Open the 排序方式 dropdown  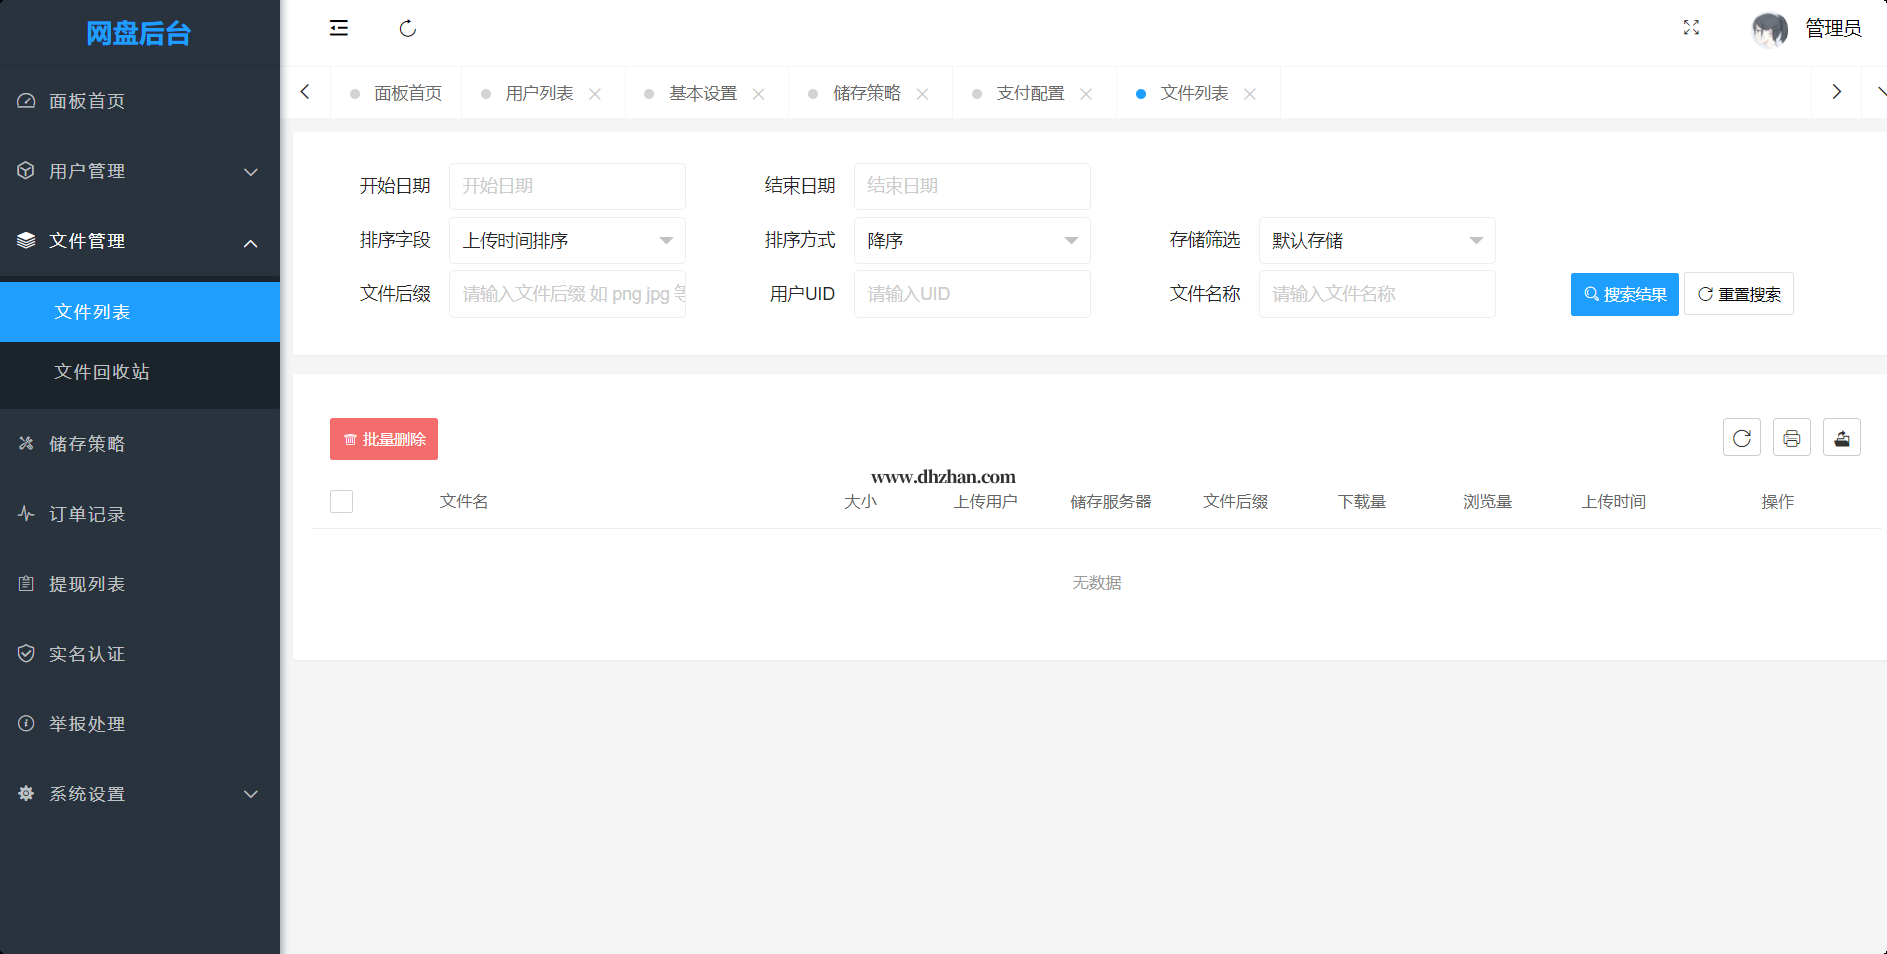[971, 241]
